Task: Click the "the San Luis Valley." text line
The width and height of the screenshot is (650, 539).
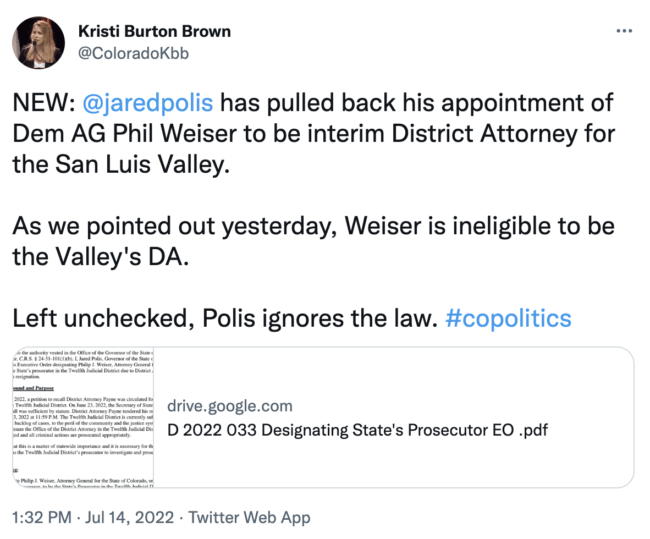Action: [x=122, y=163]
